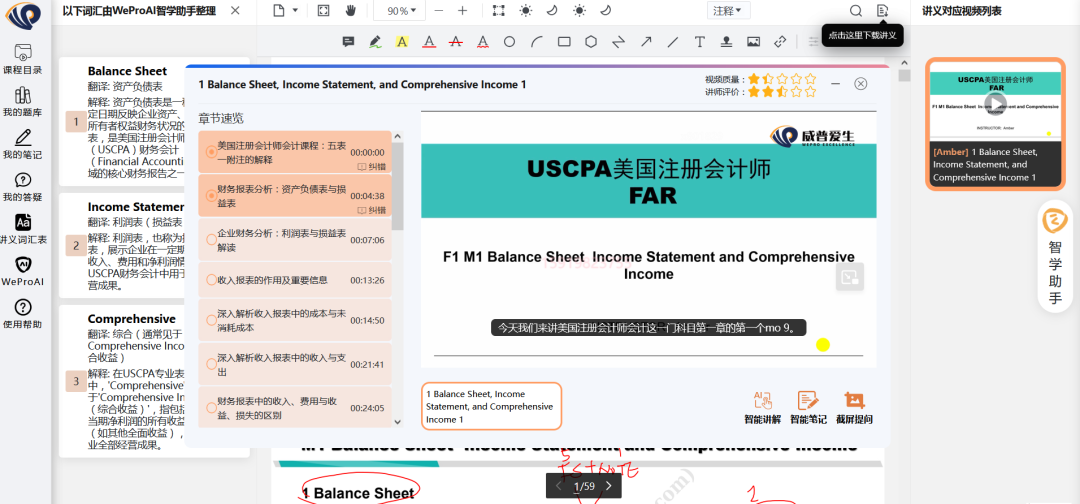Screen dimensions: 1080x504
Task: Select the underline text tool
Action: point(429,42)
